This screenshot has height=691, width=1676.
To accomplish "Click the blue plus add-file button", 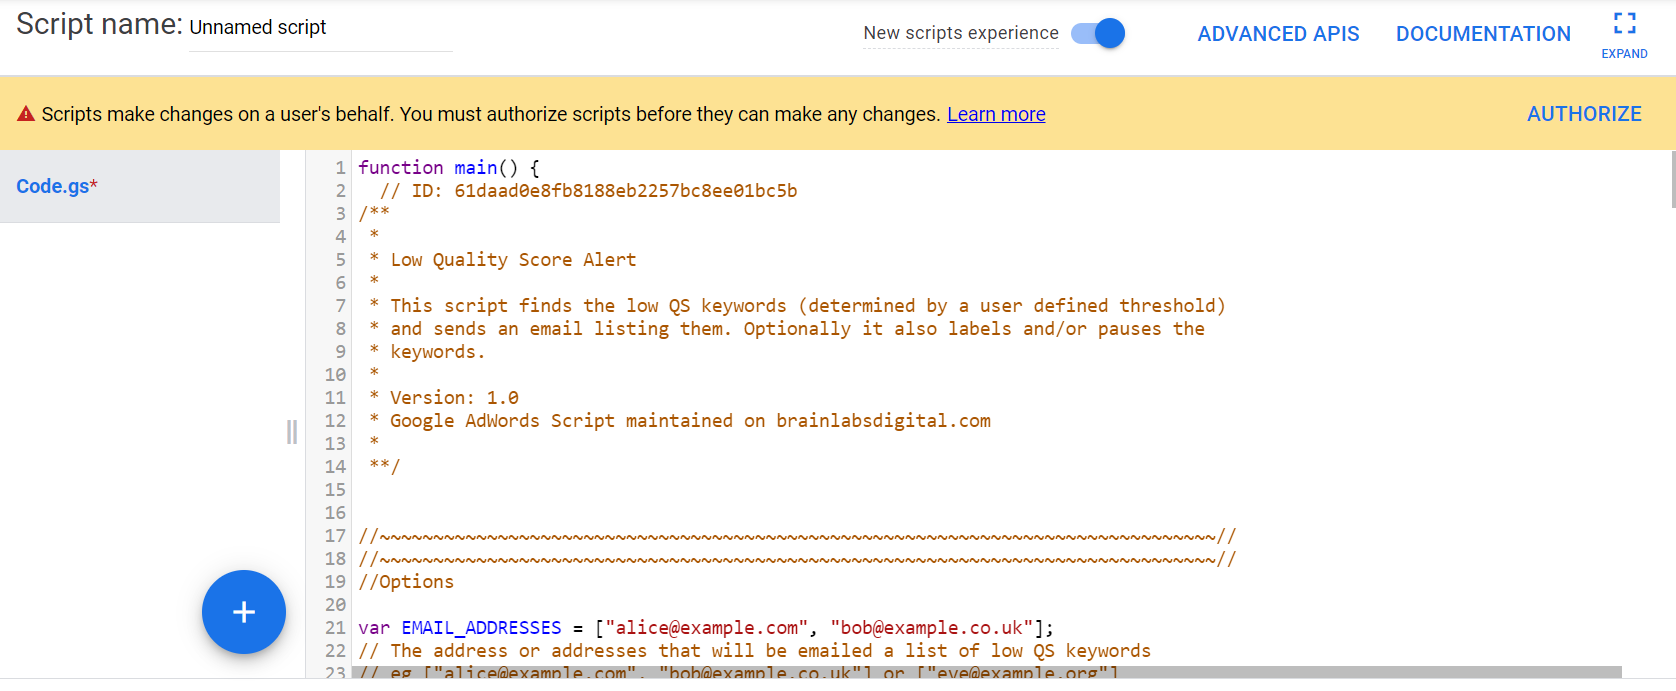I will (x=244, y=612).
